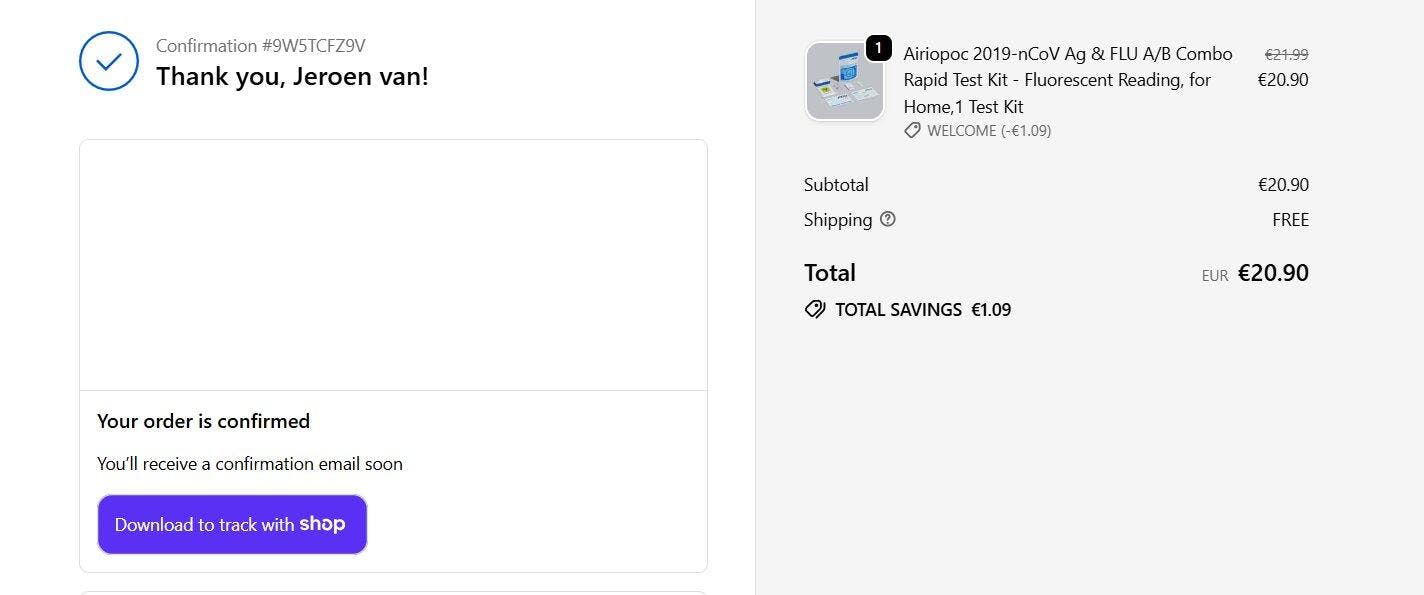Click the WELCOME (-€1.09) discount code
This screenshot has width=1424, height=595.
tap(988, 131)
